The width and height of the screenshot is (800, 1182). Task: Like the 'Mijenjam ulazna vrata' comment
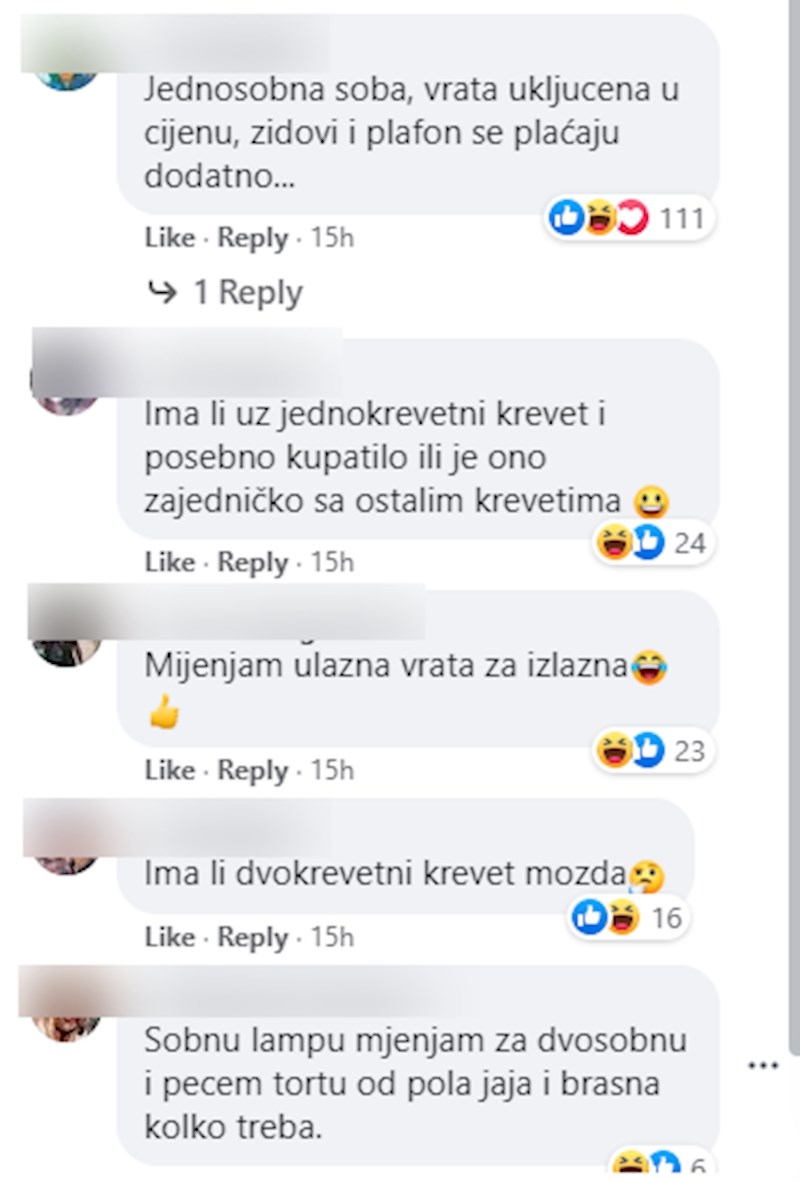coord(170,770)
